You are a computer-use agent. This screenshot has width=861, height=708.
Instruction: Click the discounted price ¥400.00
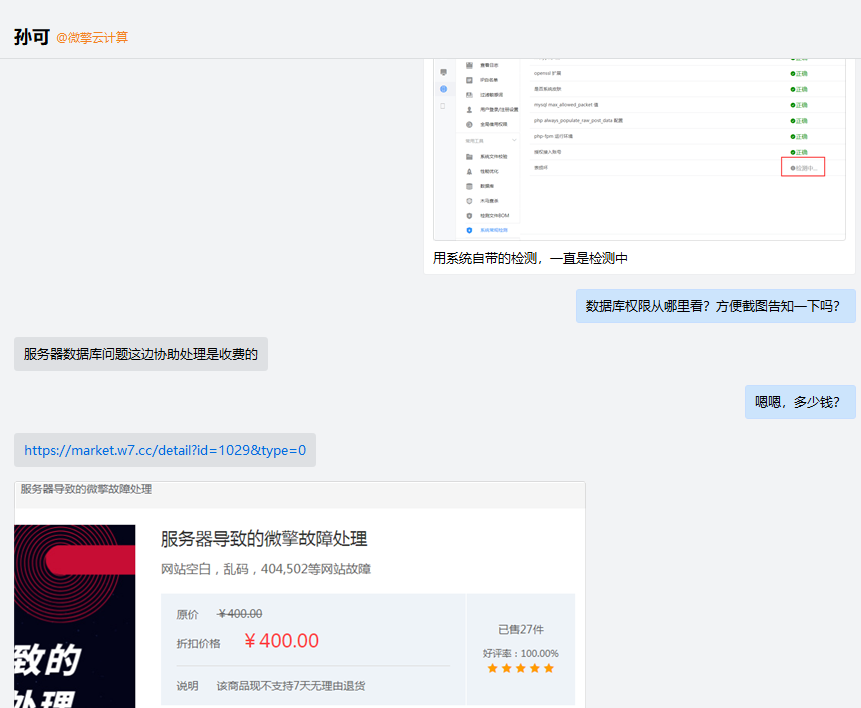pyautogui.click(x=281, y=640)
